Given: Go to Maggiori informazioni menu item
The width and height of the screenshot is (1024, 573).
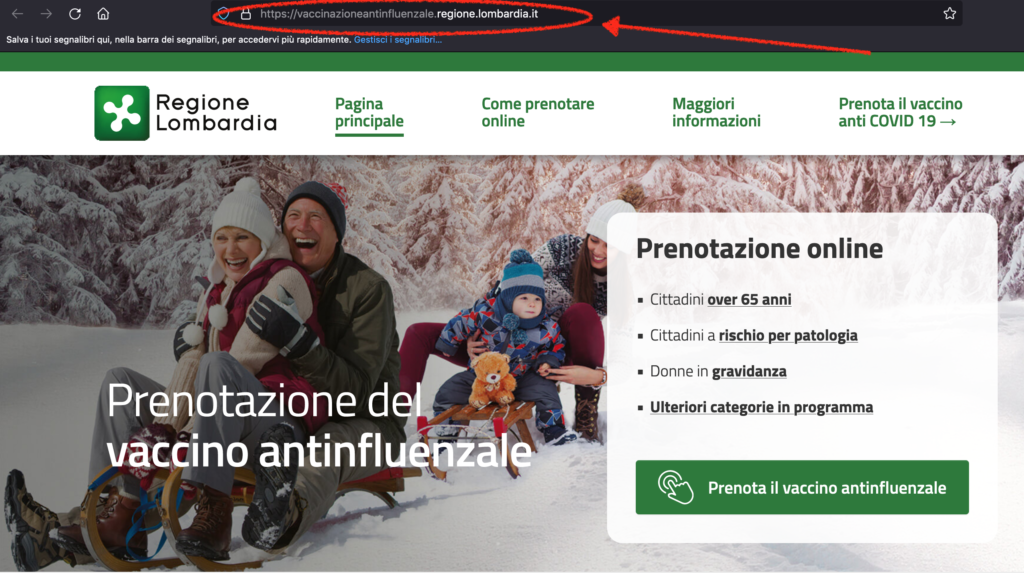Looking at the screenshot, I should tap(716, 112).
